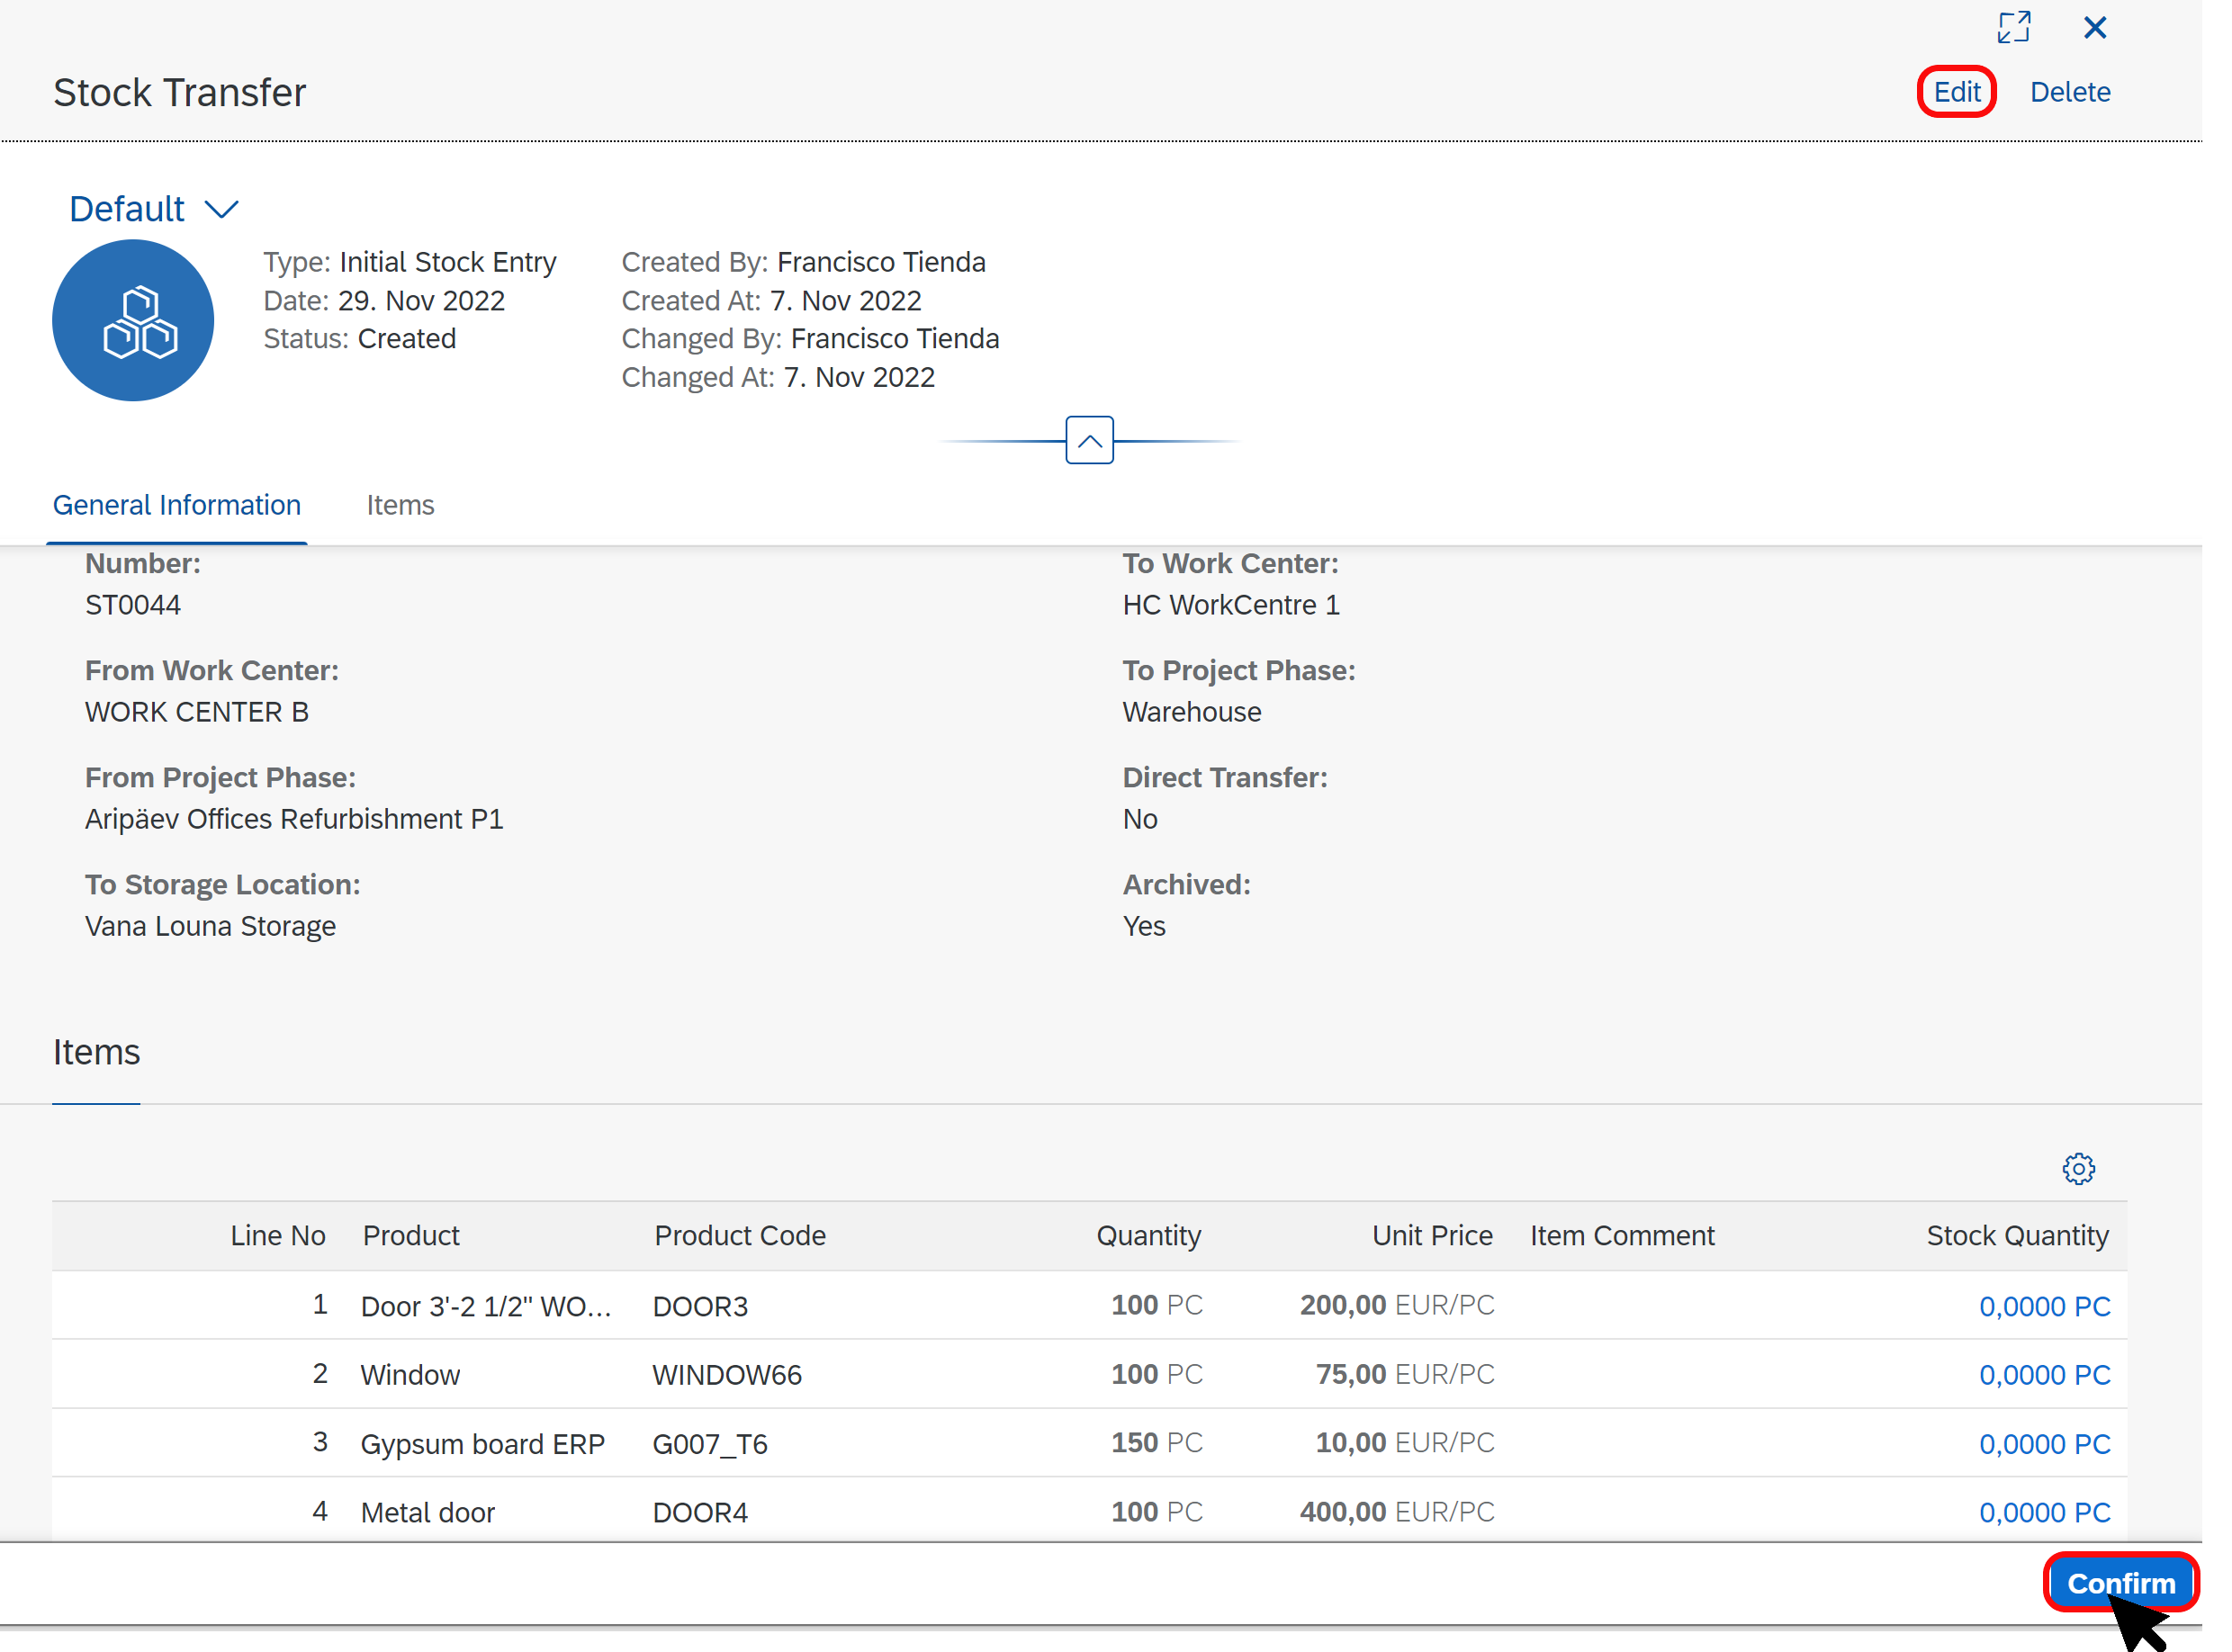The width and height of the screenshot is (2232, 1652).
Task: Open stock quantity link for DOOR4
Action: coord(2044,1513)
